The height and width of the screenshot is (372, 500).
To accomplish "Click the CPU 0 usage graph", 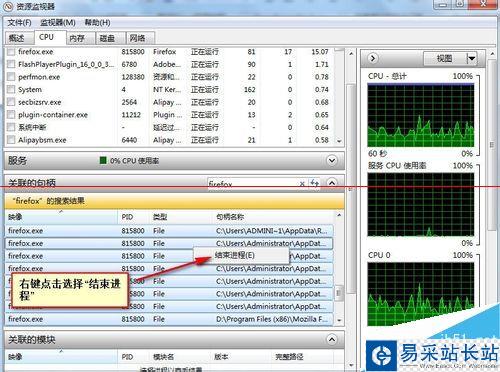I will coord(421,293).
